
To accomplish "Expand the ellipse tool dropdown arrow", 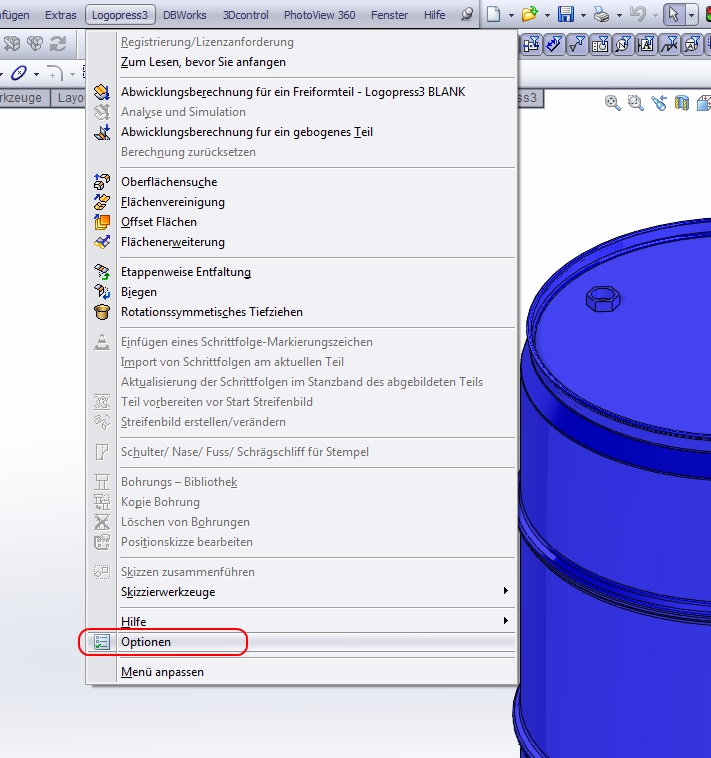I will [x=36, y=74].
